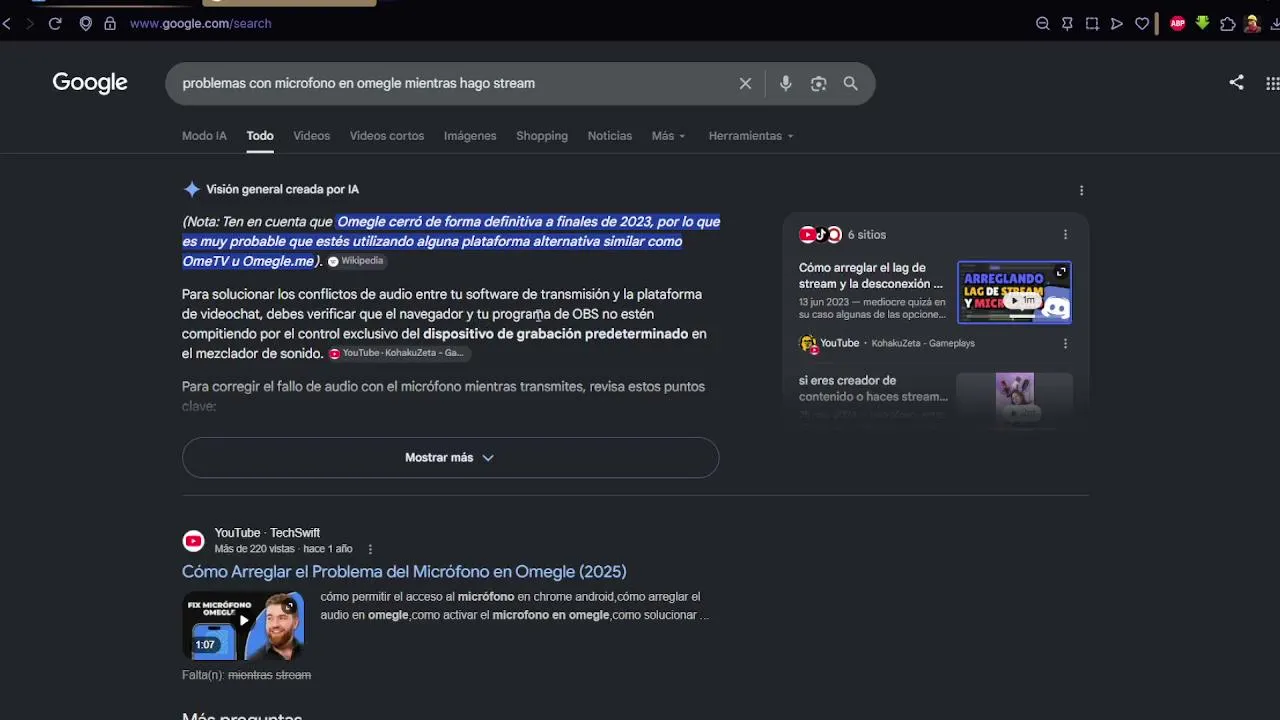Click the Wikipedia source chip
Image resolution: width=1280 pixels, height=720 pixels.
coord(356,261)
